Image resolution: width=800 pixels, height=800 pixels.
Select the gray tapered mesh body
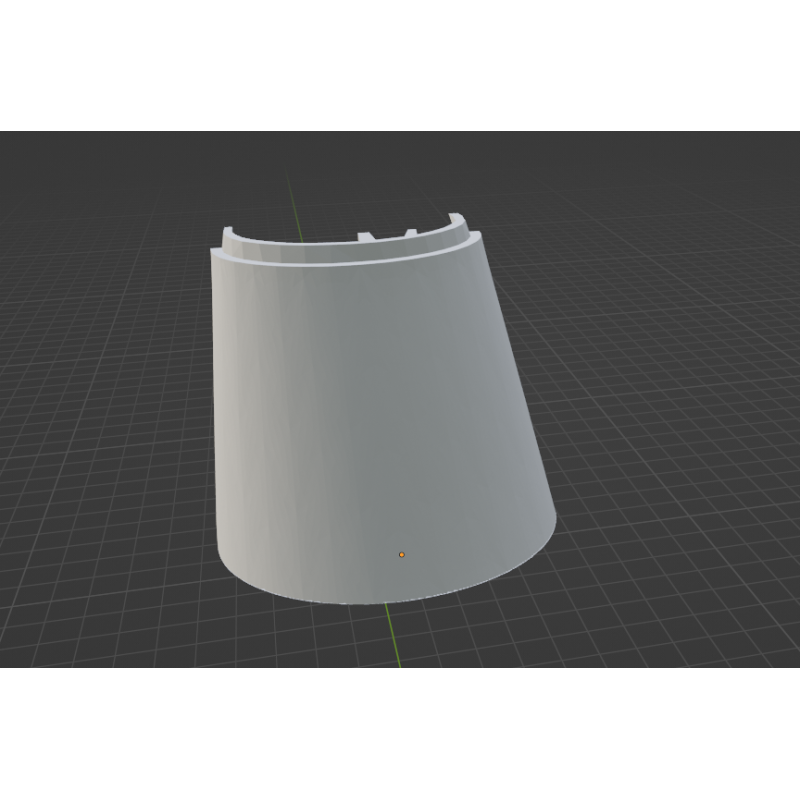point(380,420)
